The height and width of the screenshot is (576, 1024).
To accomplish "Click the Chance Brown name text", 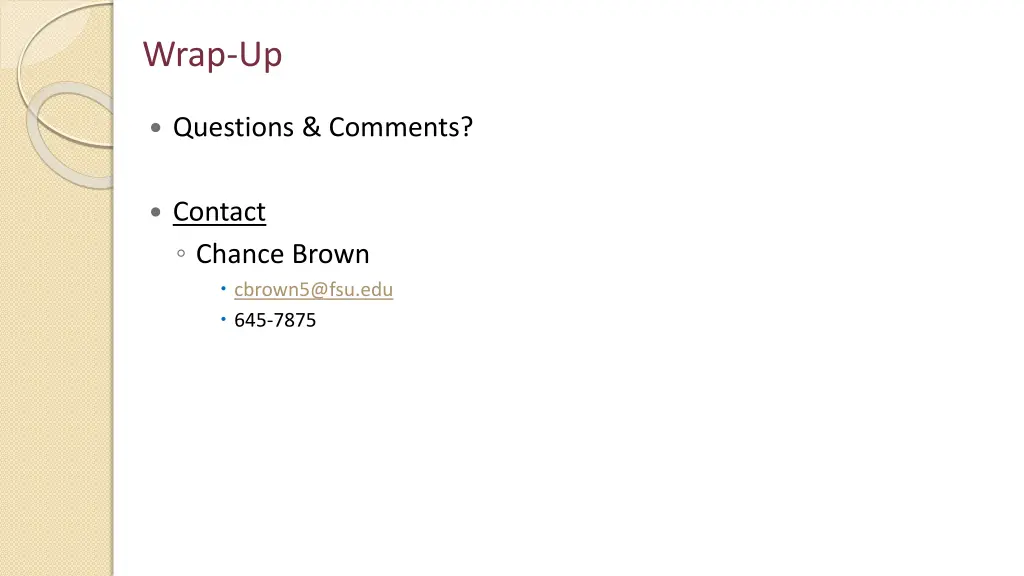I will [282, 254].
